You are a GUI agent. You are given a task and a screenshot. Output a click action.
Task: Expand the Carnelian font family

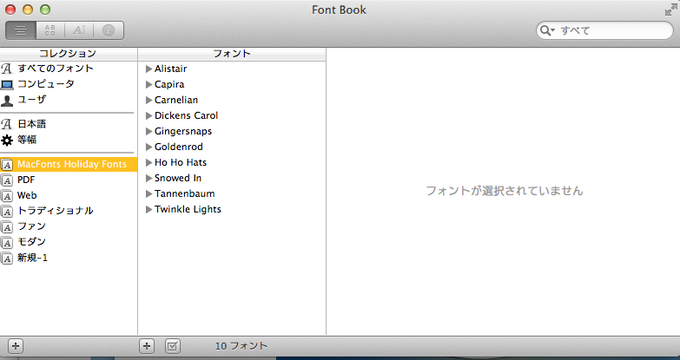149,100
